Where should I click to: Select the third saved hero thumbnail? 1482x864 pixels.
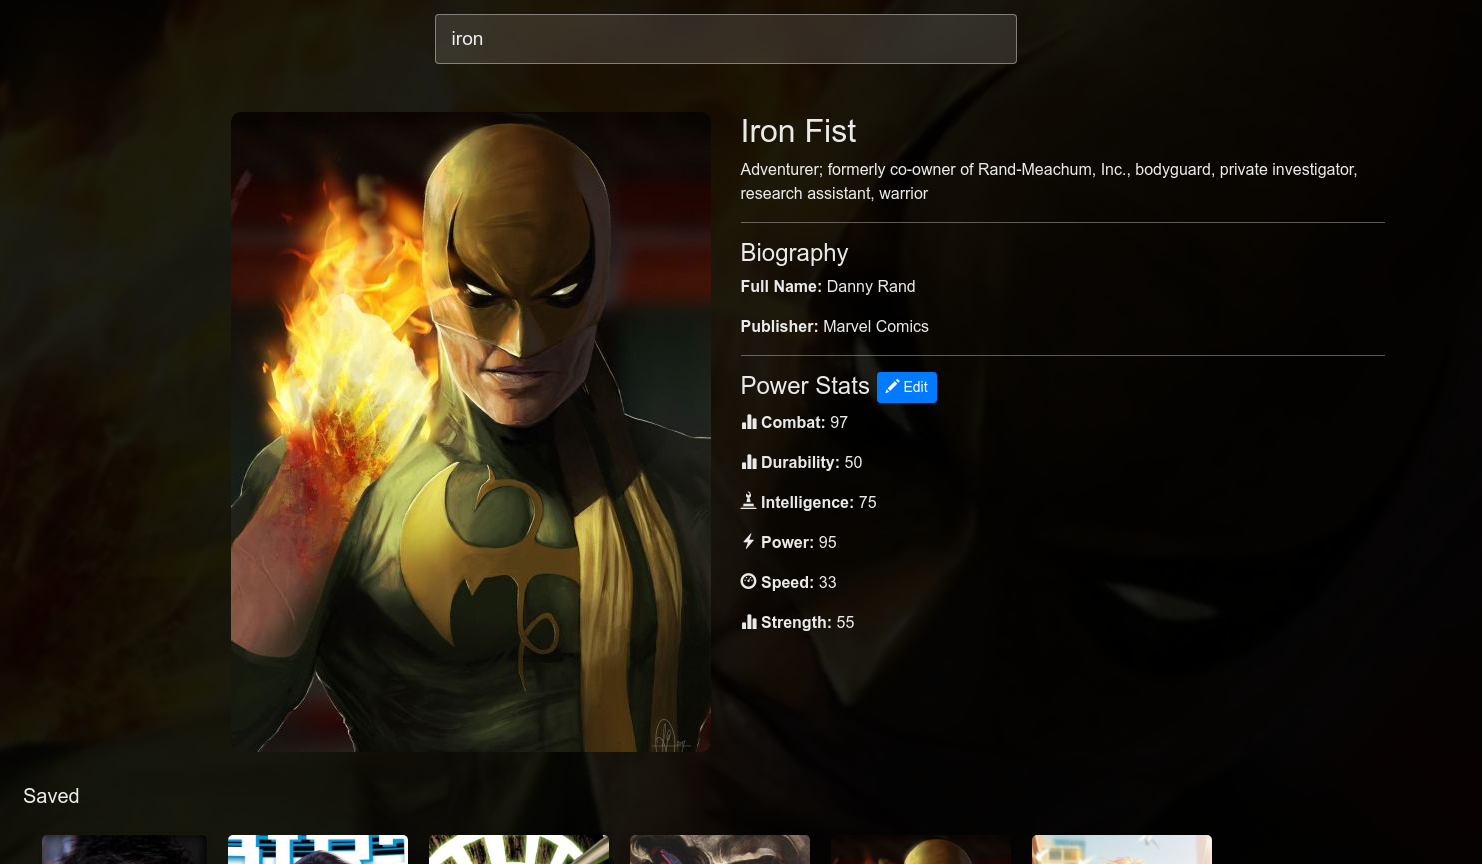click(519, 849)
